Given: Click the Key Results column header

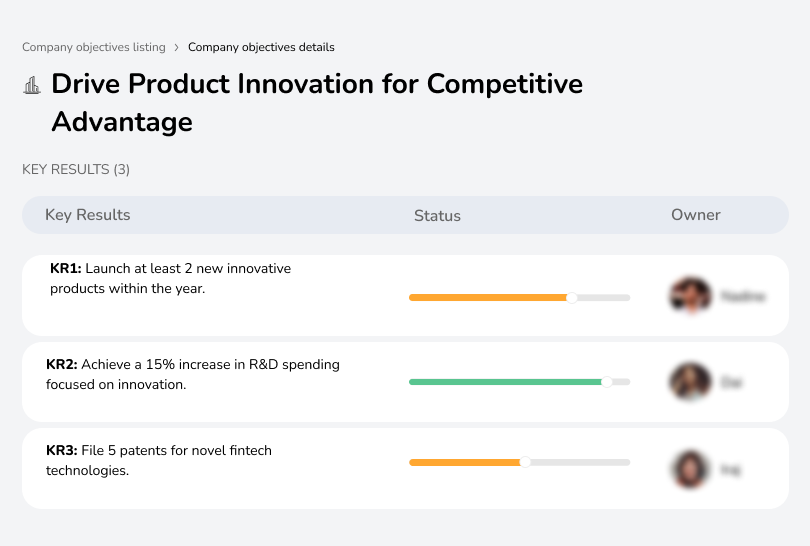Looking at the screenshot, I should (88, 215).
